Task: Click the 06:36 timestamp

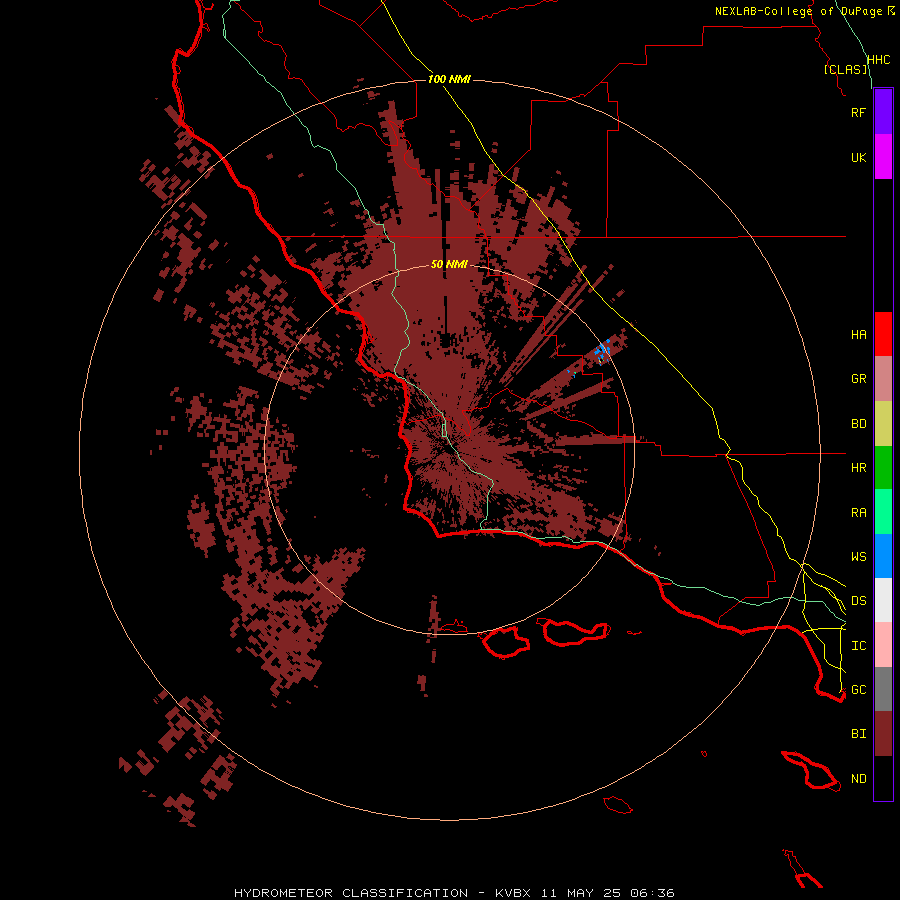Action: pos(652,893)
